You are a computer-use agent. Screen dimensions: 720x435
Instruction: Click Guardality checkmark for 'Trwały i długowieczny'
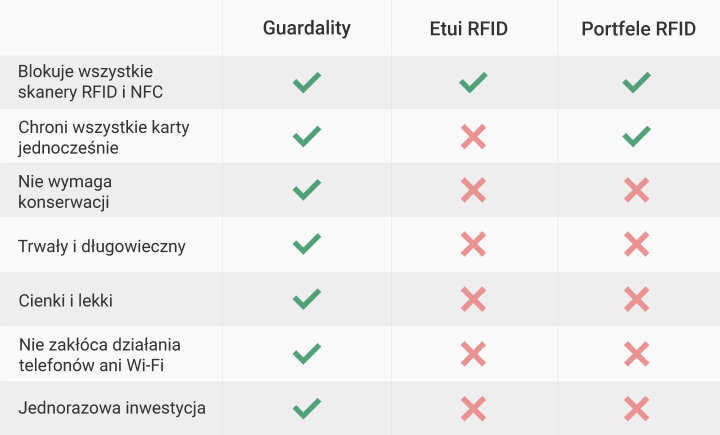click(307, 244)
